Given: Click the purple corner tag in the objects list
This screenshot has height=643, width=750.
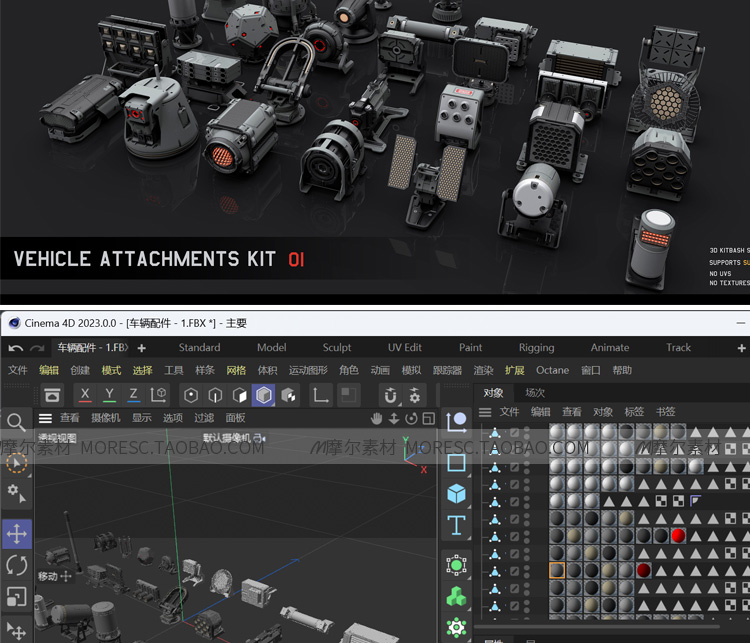Looking at the screenshot, I should (695, 501).
